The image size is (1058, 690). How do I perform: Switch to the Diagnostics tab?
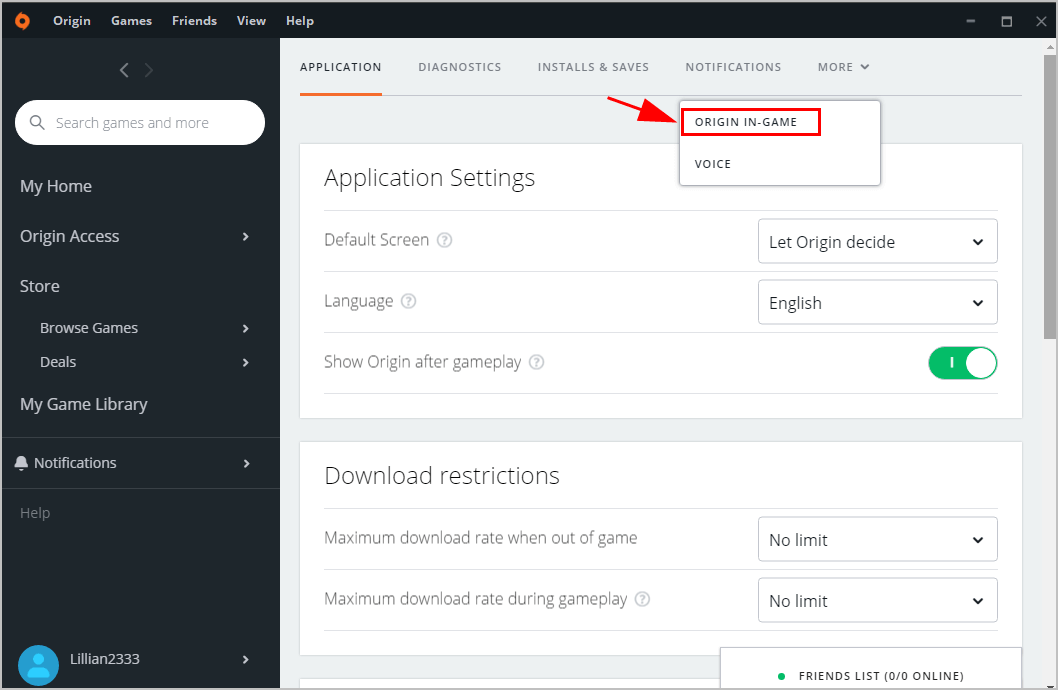point(460,67)
